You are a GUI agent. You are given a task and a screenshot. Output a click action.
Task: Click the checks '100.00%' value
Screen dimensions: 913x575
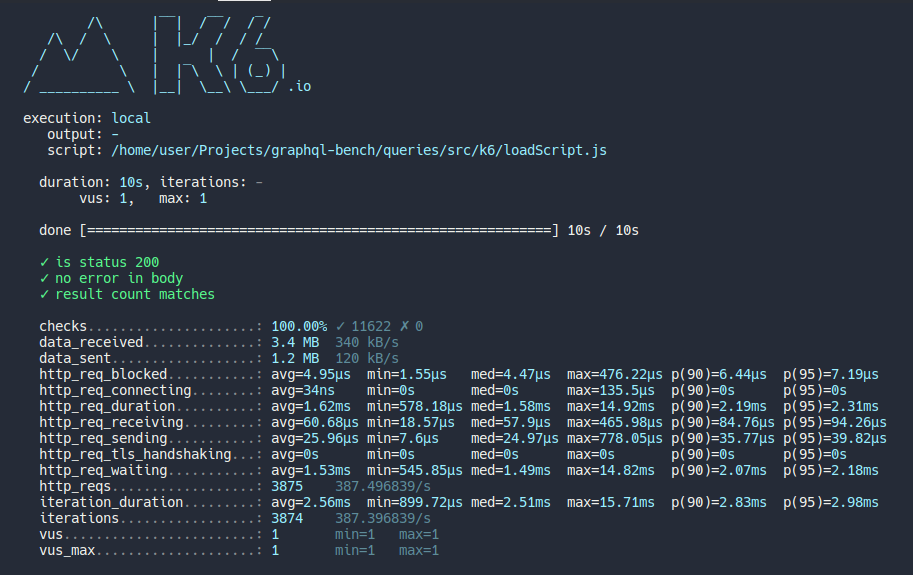(x=299, y=326)
